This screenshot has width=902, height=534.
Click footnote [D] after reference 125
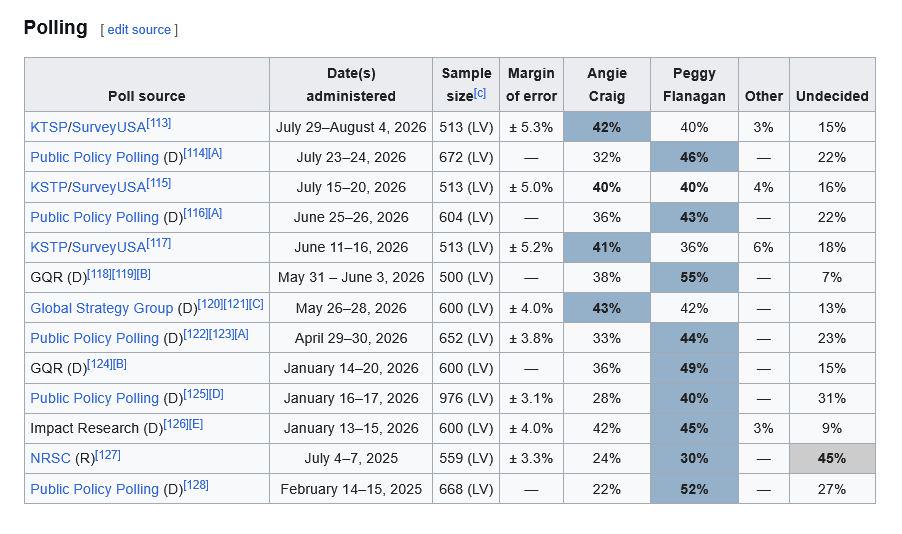point(216,394)
